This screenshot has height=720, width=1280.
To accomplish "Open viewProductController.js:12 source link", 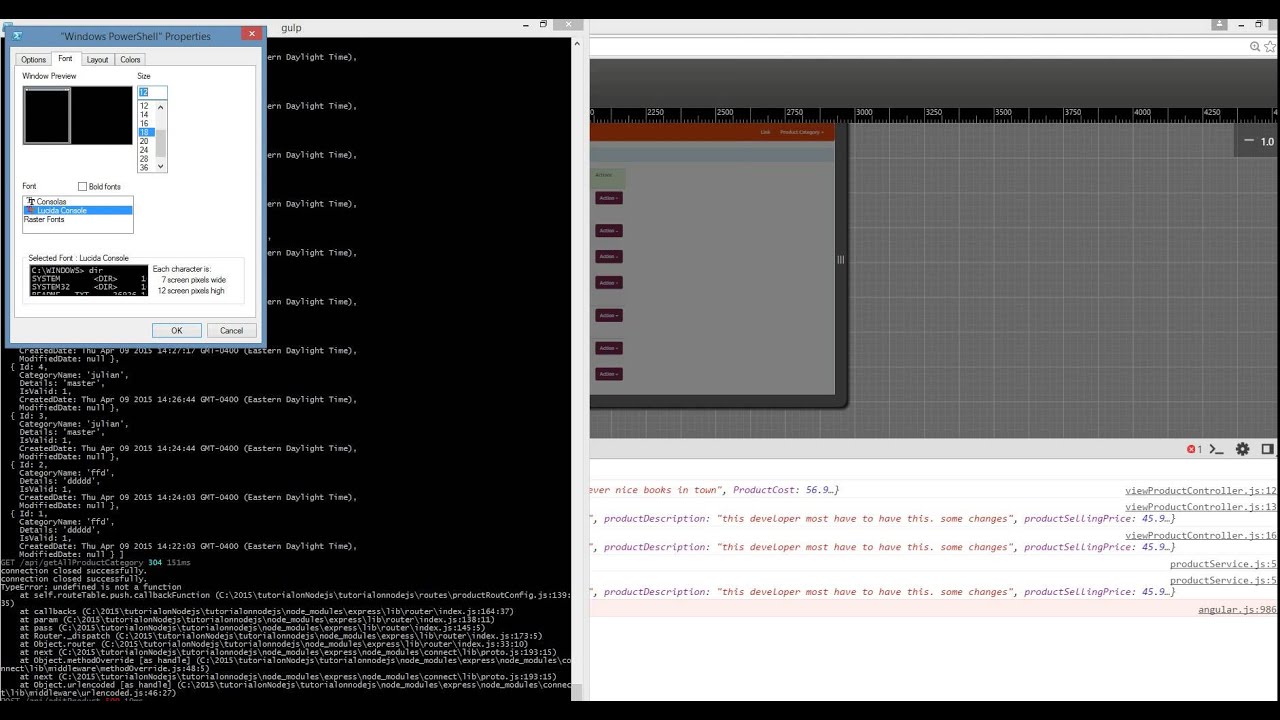I will pyautogui.click(x=1201, y=491).
